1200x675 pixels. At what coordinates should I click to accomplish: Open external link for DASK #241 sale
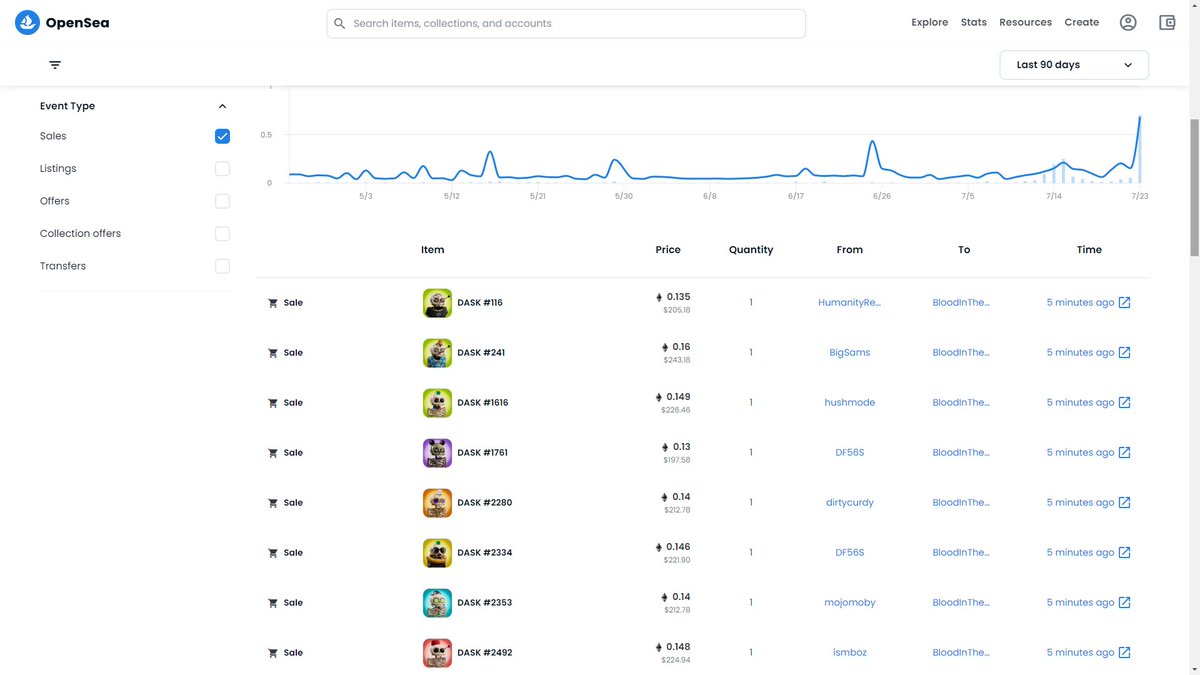[x=1124, y=352]
